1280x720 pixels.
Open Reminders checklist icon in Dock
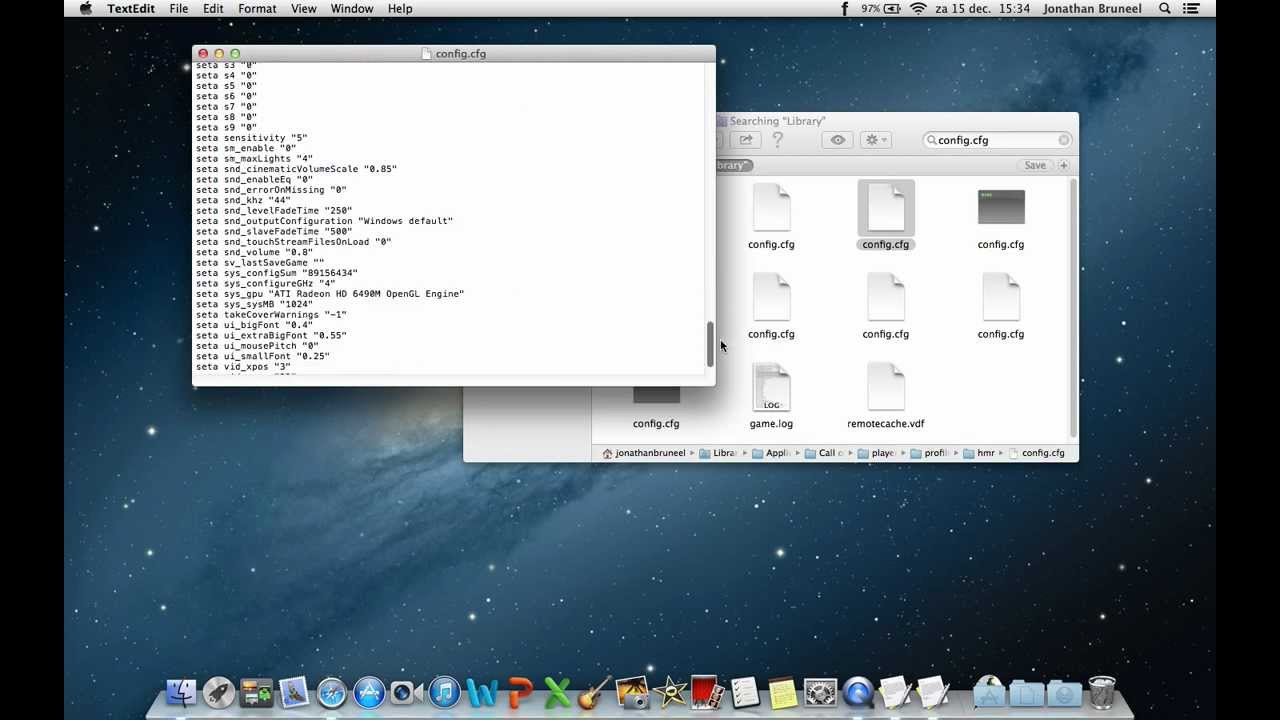(744, 692)
